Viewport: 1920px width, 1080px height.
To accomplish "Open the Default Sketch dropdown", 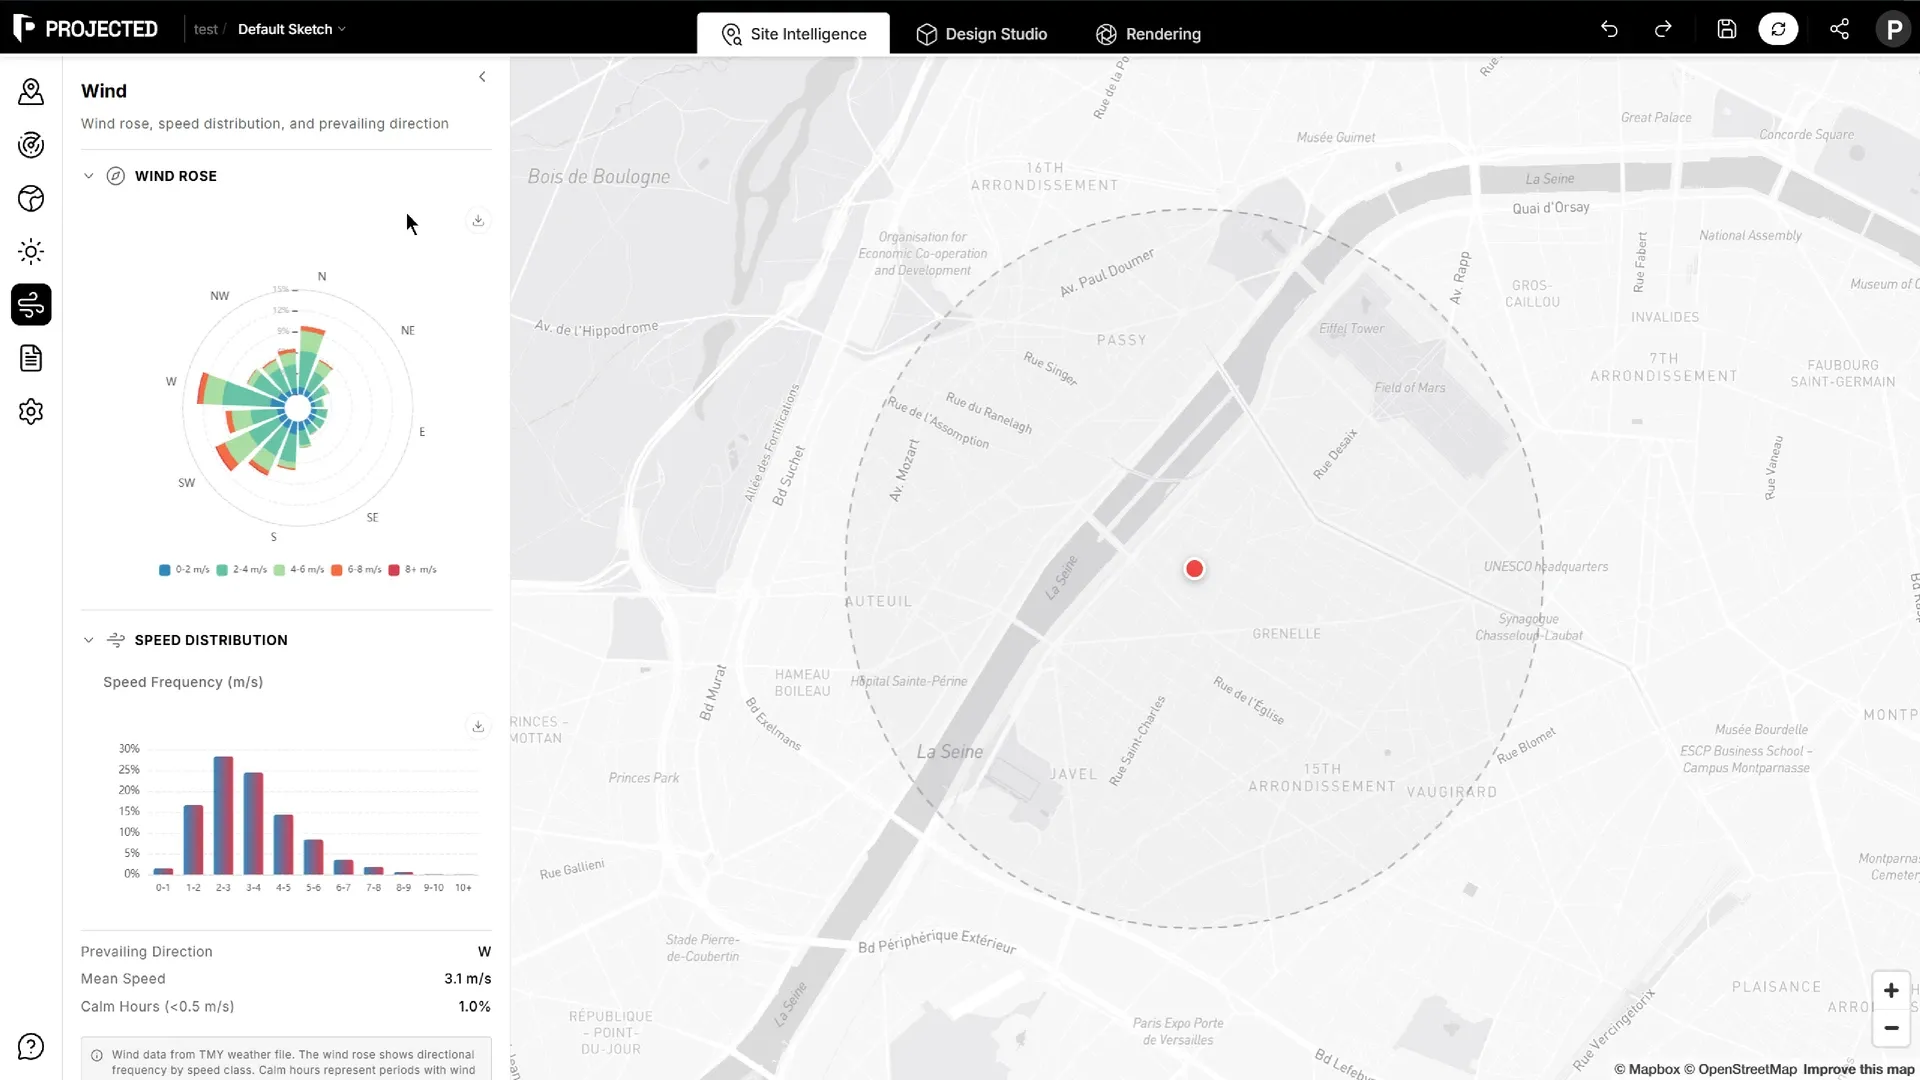I will [x=291, y=29].
